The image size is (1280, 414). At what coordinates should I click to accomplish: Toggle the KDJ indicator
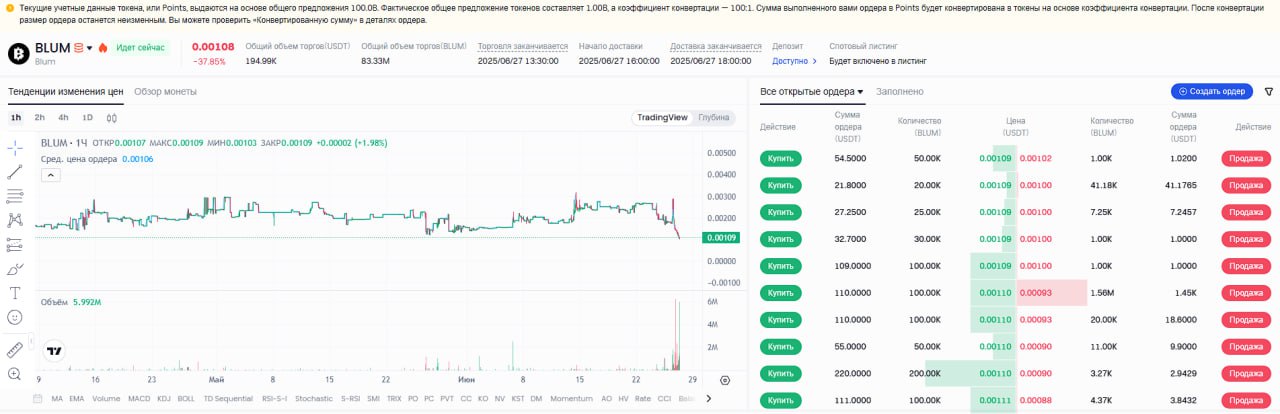[x=165, y=398]
